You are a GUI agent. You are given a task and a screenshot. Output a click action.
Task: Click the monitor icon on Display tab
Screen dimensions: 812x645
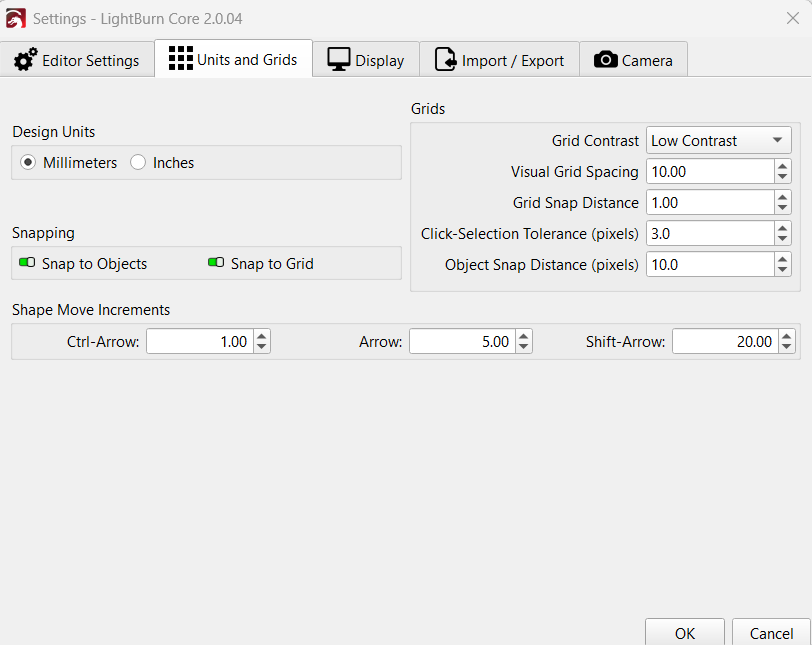339,60
